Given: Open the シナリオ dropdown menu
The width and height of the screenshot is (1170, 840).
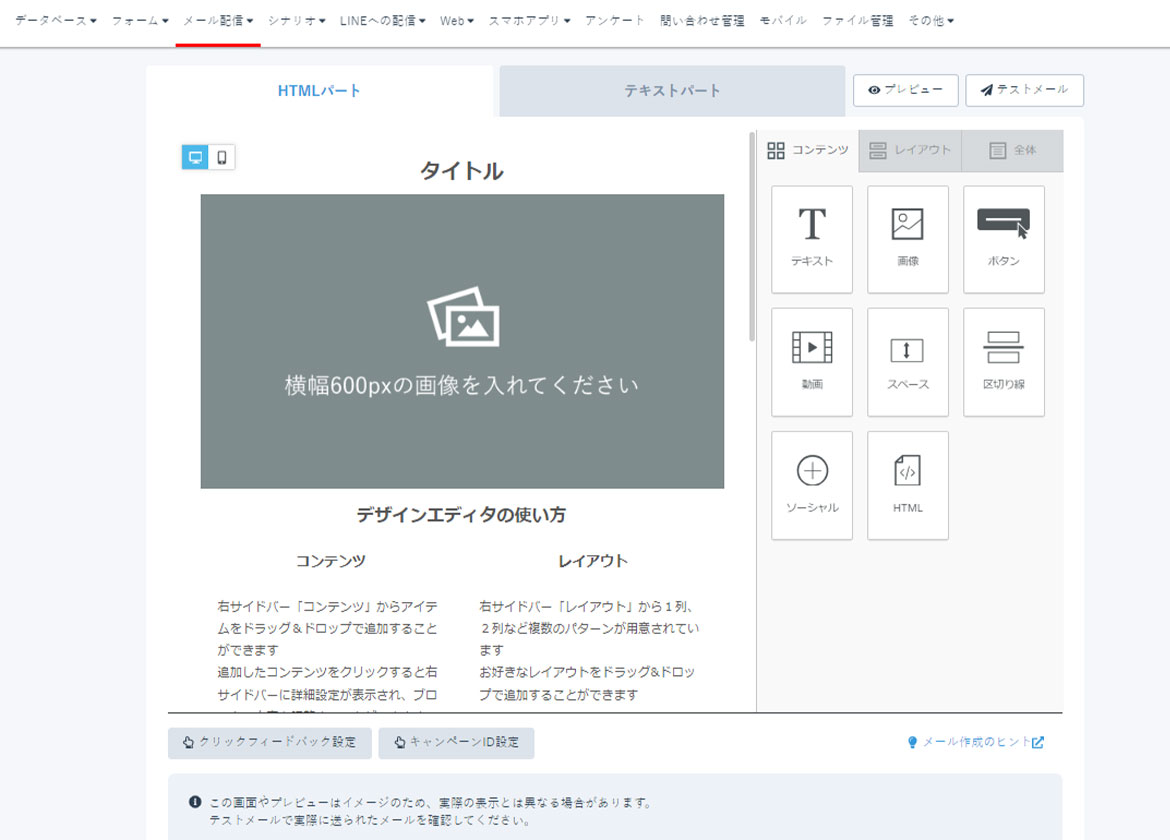Looking at the screenshot, I should pyautogui.click(x=297, y=21).
